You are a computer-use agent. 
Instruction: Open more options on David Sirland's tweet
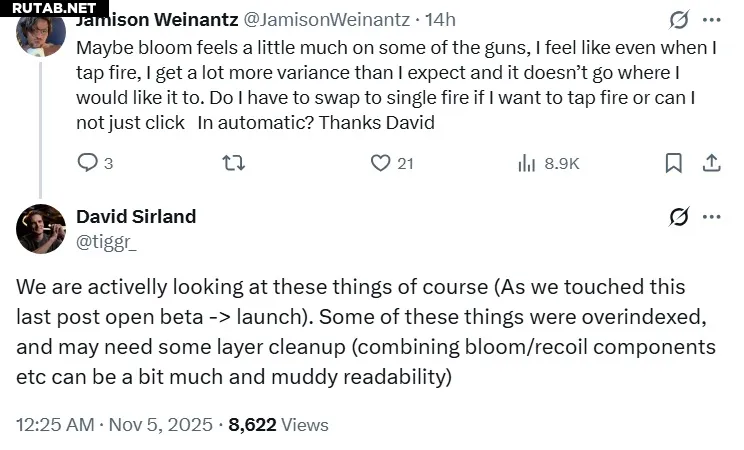pos(712,217)
